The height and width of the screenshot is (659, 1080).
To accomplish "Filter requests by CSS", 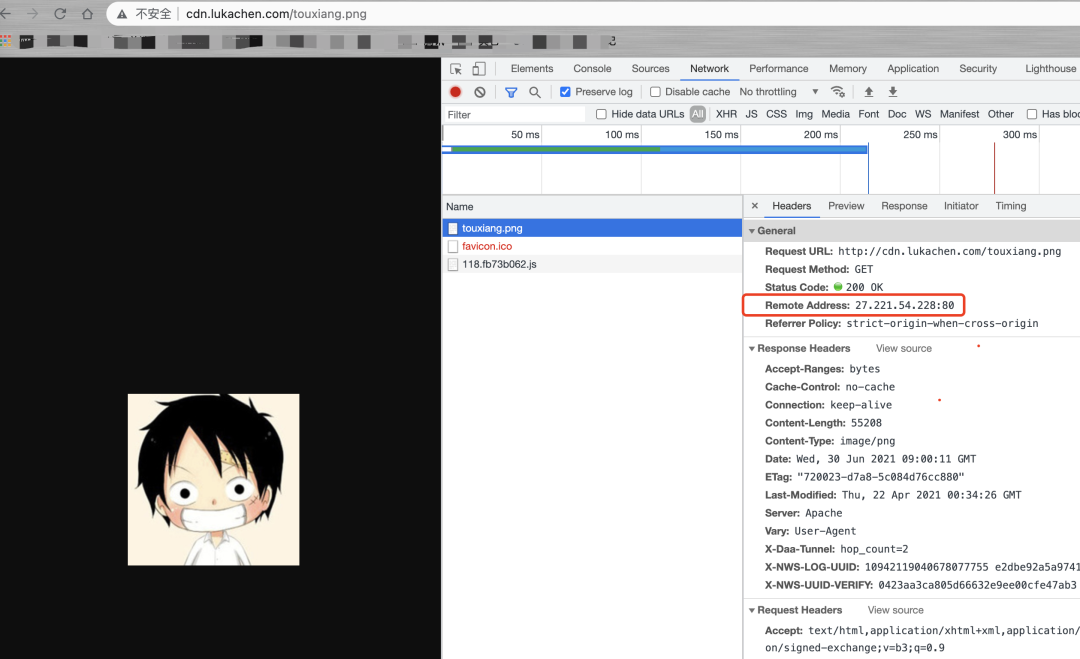I will [x=776, y=114].
